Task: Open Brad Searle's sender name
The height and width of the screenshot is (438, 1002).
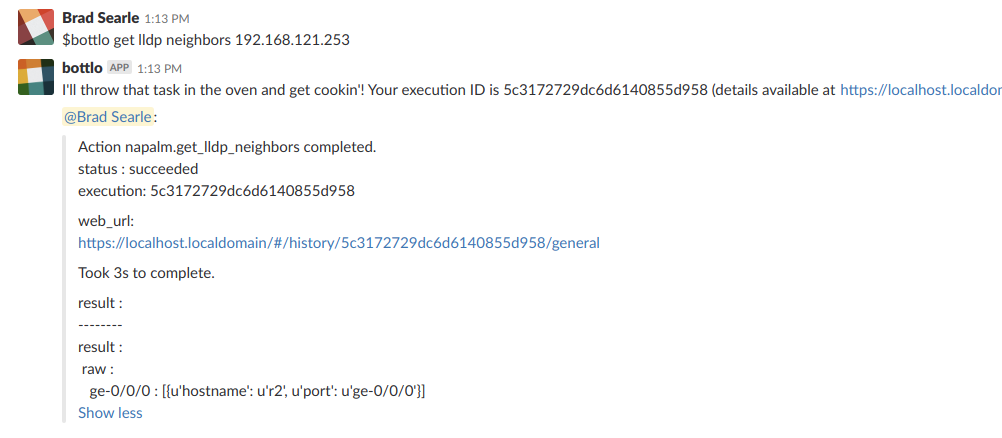Action: [x=100, y=18]
